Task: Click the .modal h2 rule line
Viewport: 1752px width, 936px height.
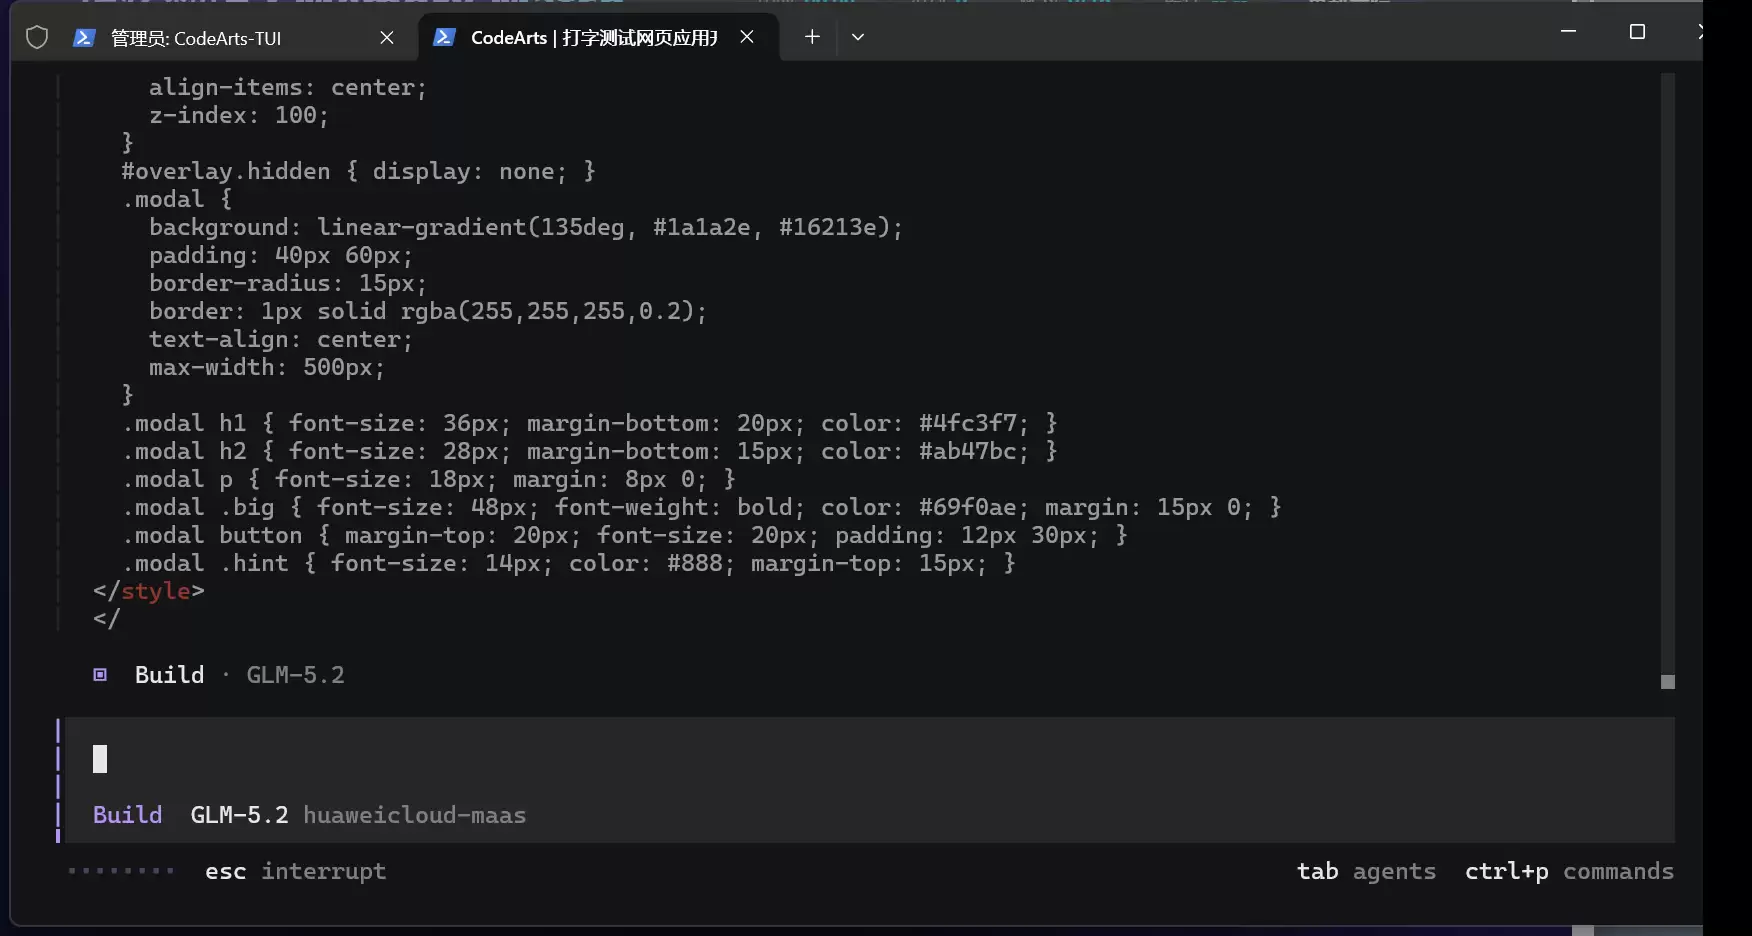Action: click(x=589, y=451)
